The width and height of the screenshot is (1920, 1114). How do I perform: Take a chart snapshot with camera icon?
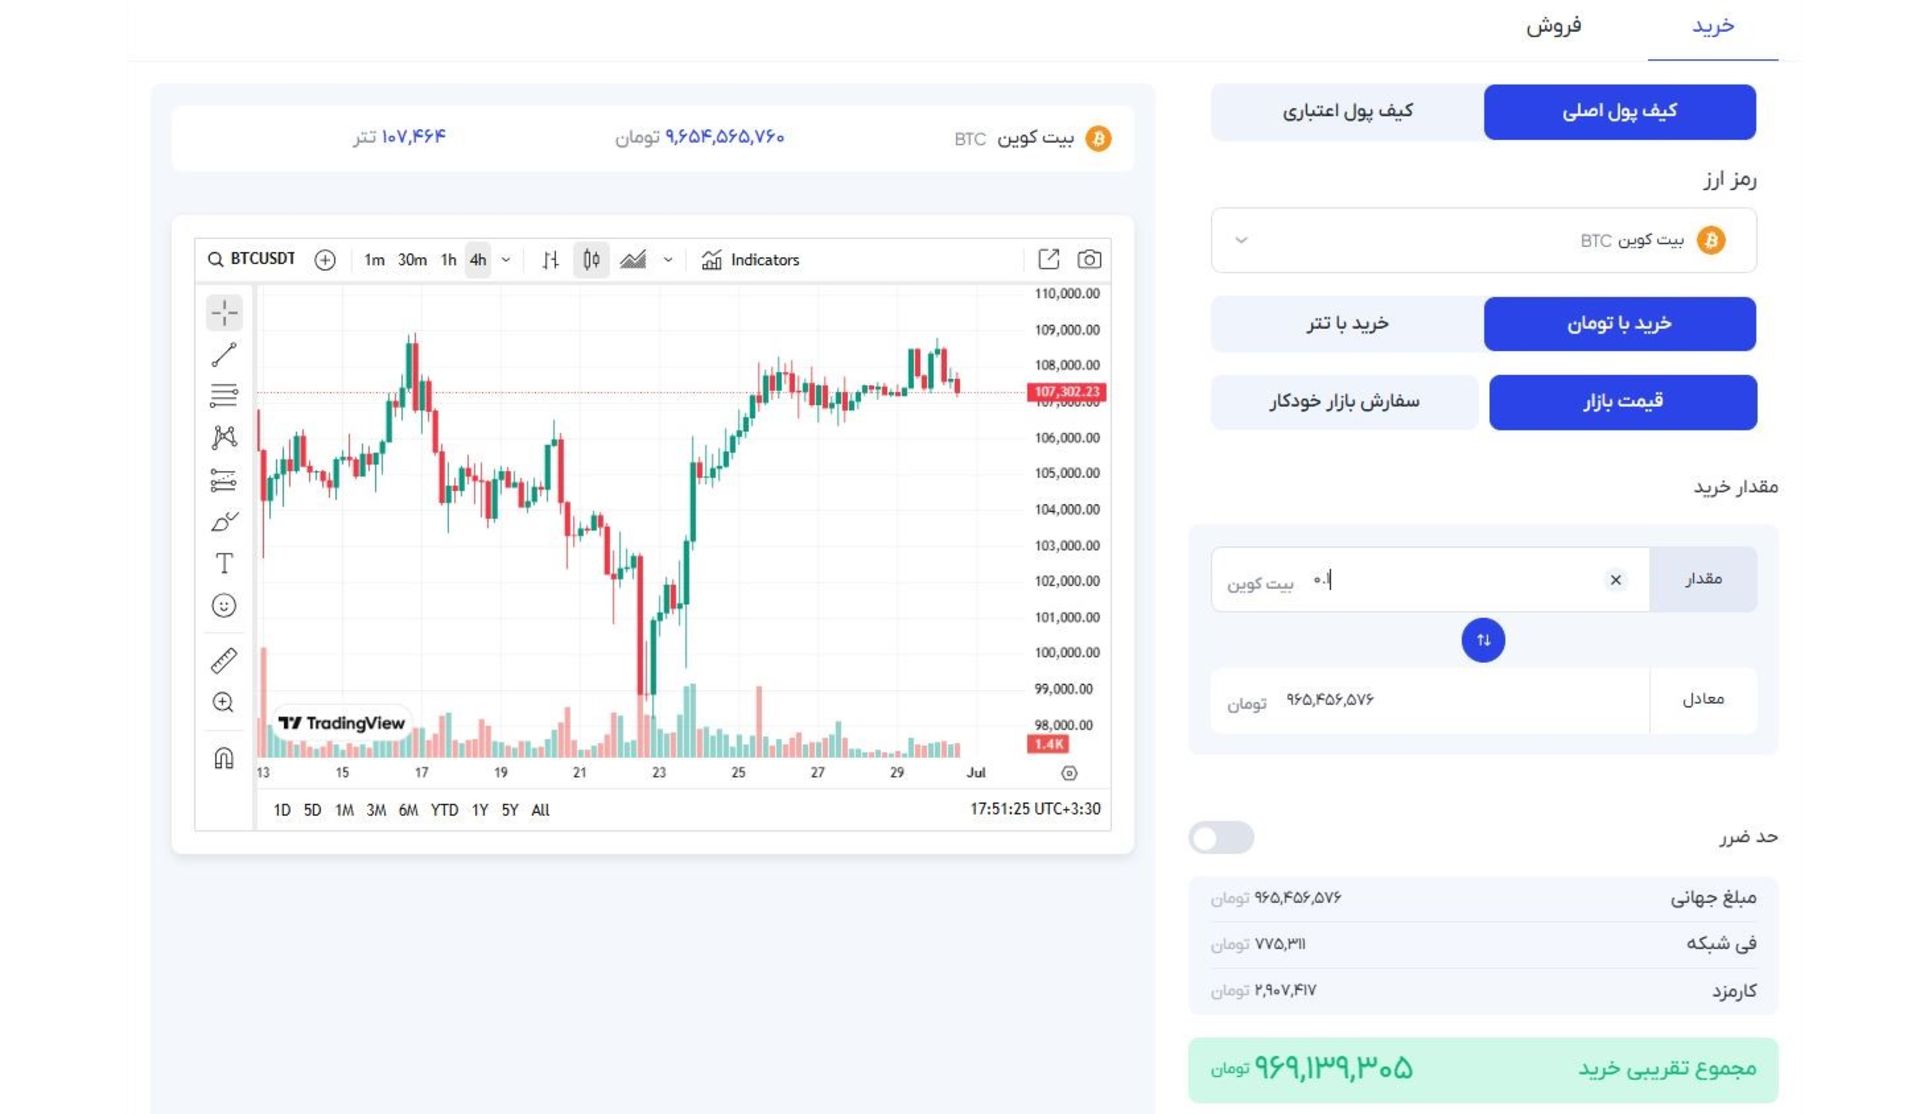(1089, 260)
